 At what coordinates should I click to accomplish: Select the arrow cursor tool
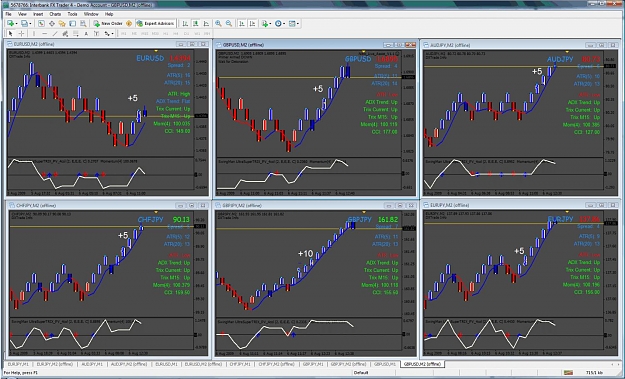coord(11,34)
